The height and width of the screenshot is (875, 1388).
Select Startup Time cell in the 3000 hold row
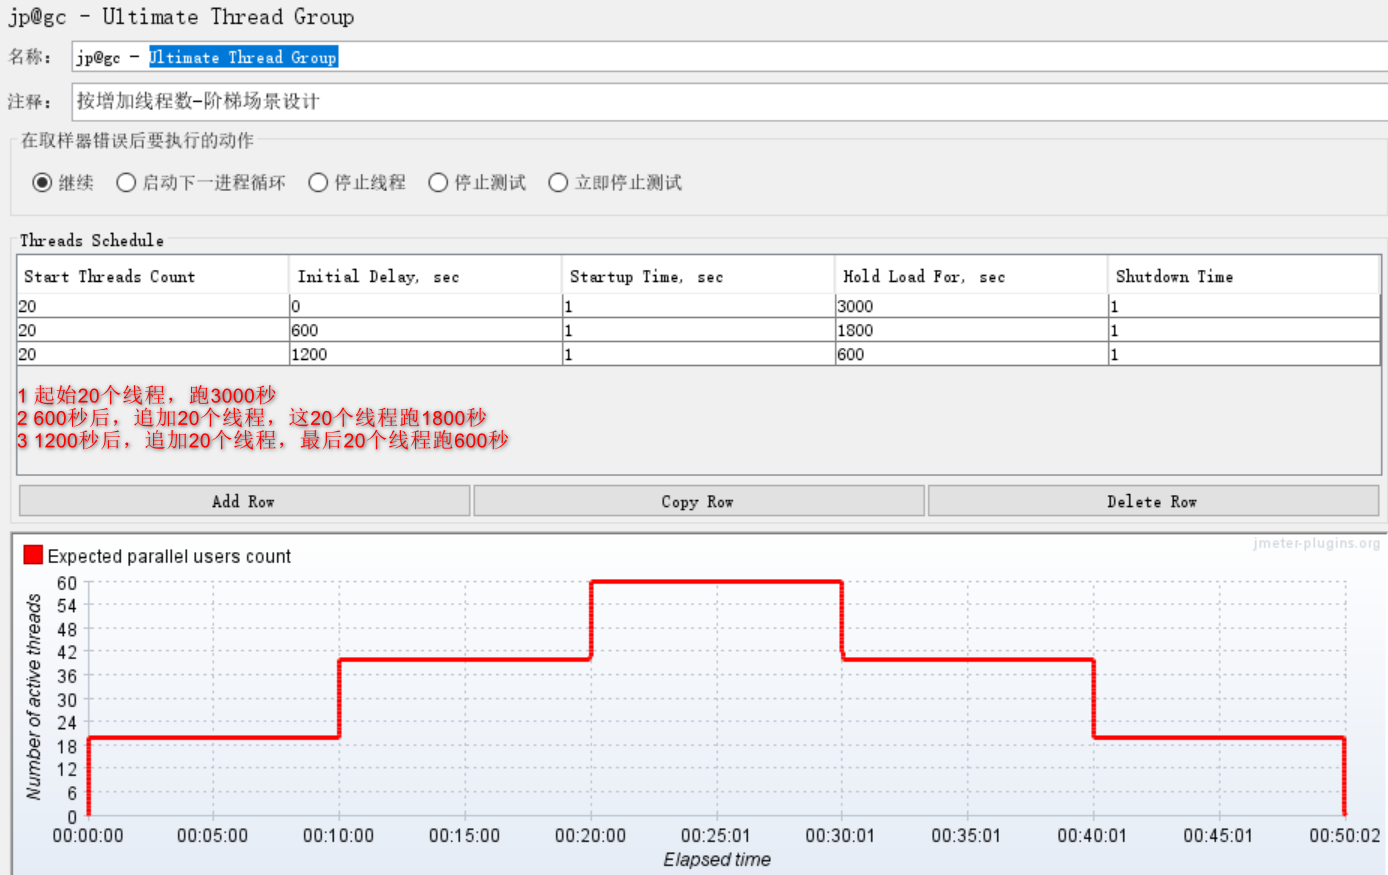[698, 306]
